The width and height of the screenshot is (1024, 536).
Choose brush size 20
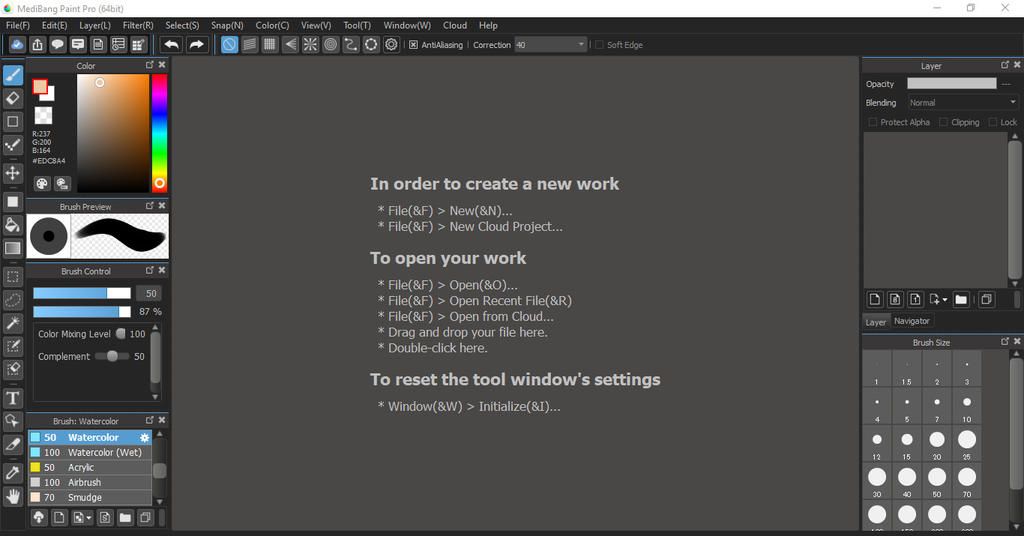(x=936, y=445)
